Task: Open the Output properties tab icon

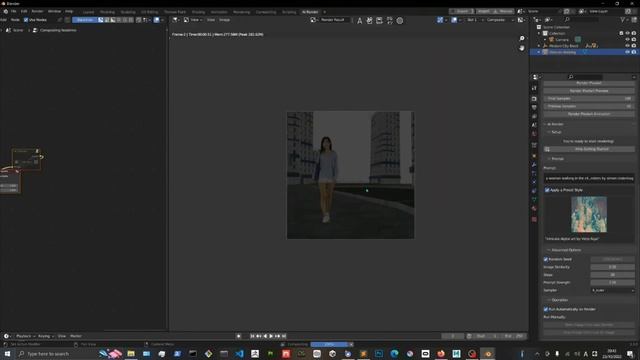Action: pos(534,107)
